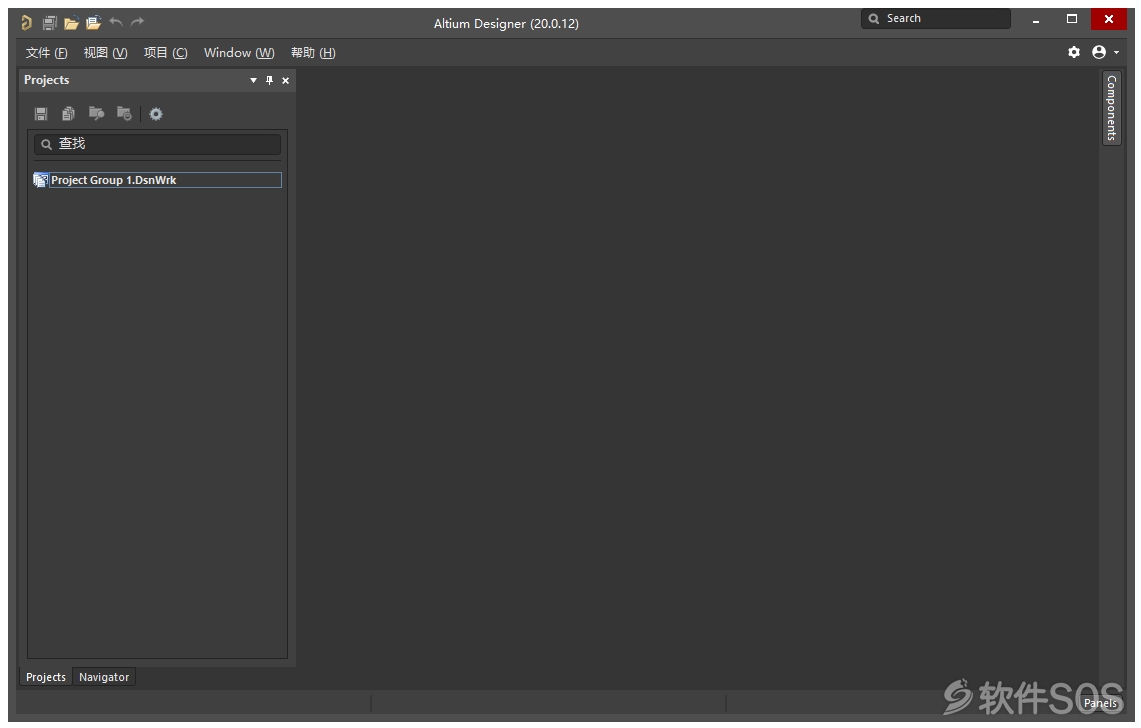Viewport: 1141px width, 728px height.
Task: Minimize the Altium Designer window
Action: click(1035, 20)
